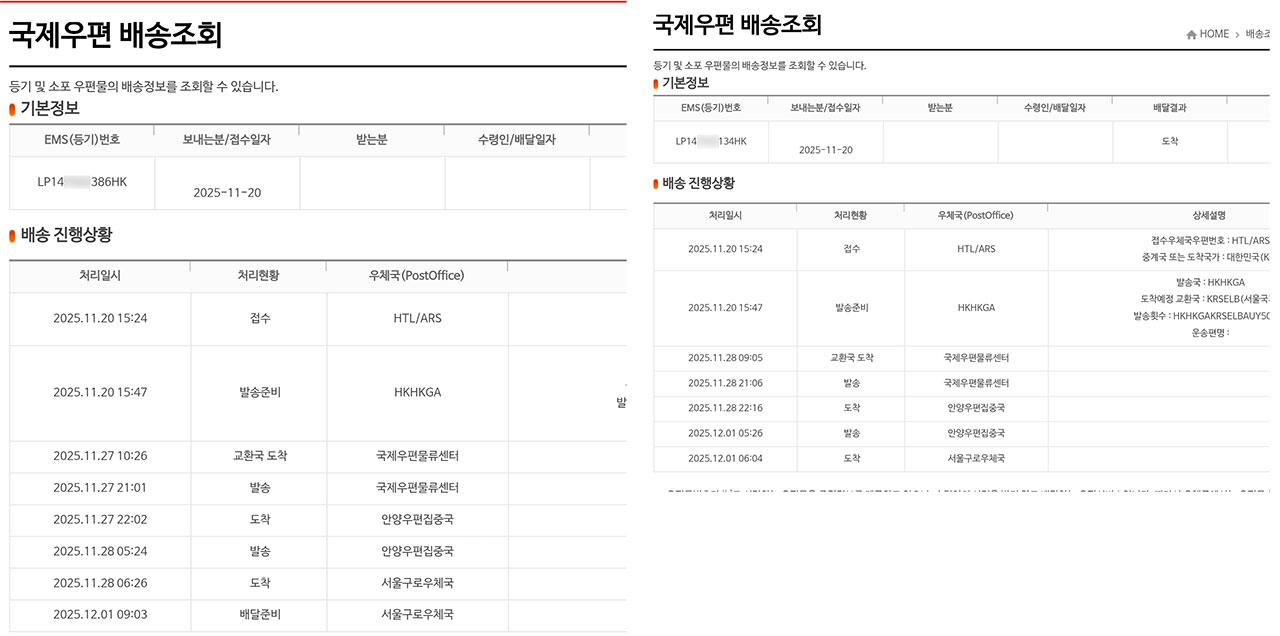The width and height of the screenshot is (1280, 636).
Task: Open the HOME breadcrumb link
Action: [x=1214, y=34]
